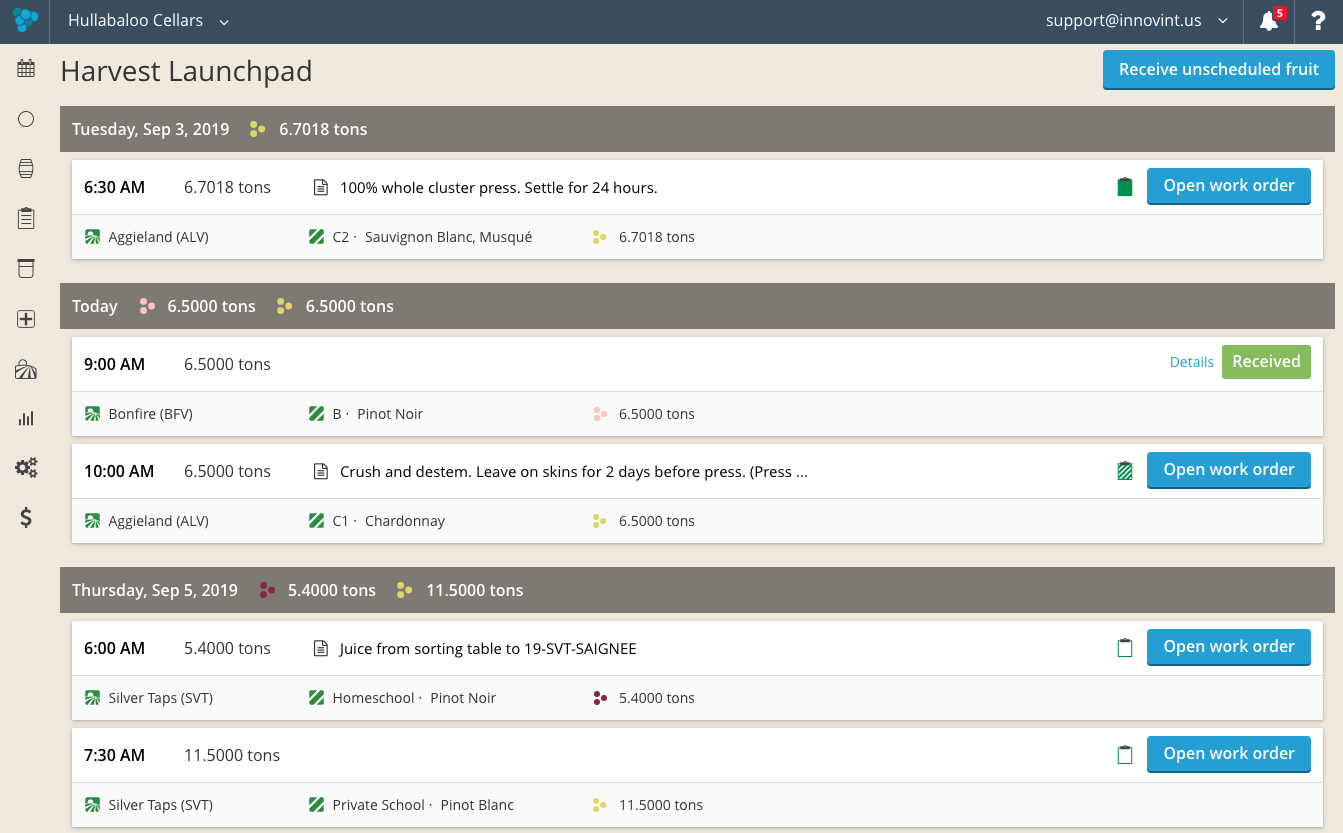Click the 7:30 AM time label
This screenshot has width=1343, height=833.
114,755
